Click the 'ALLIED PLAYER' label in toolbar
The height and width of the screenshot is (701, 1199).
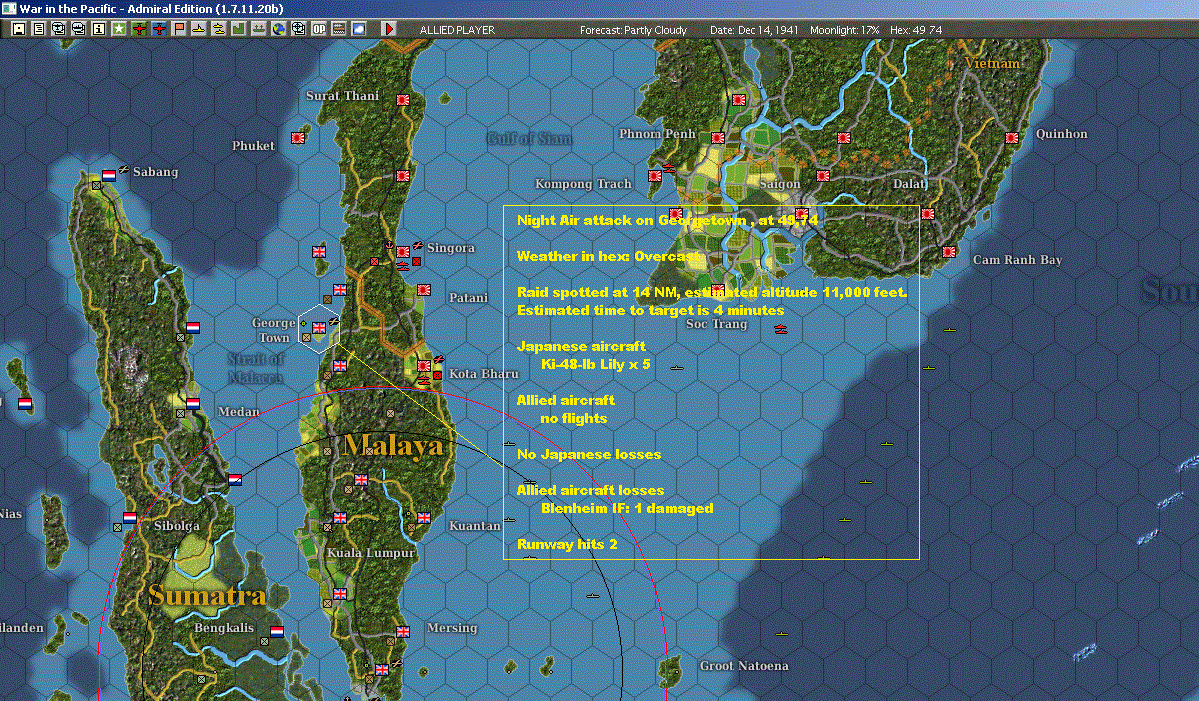tap(457, 30)
